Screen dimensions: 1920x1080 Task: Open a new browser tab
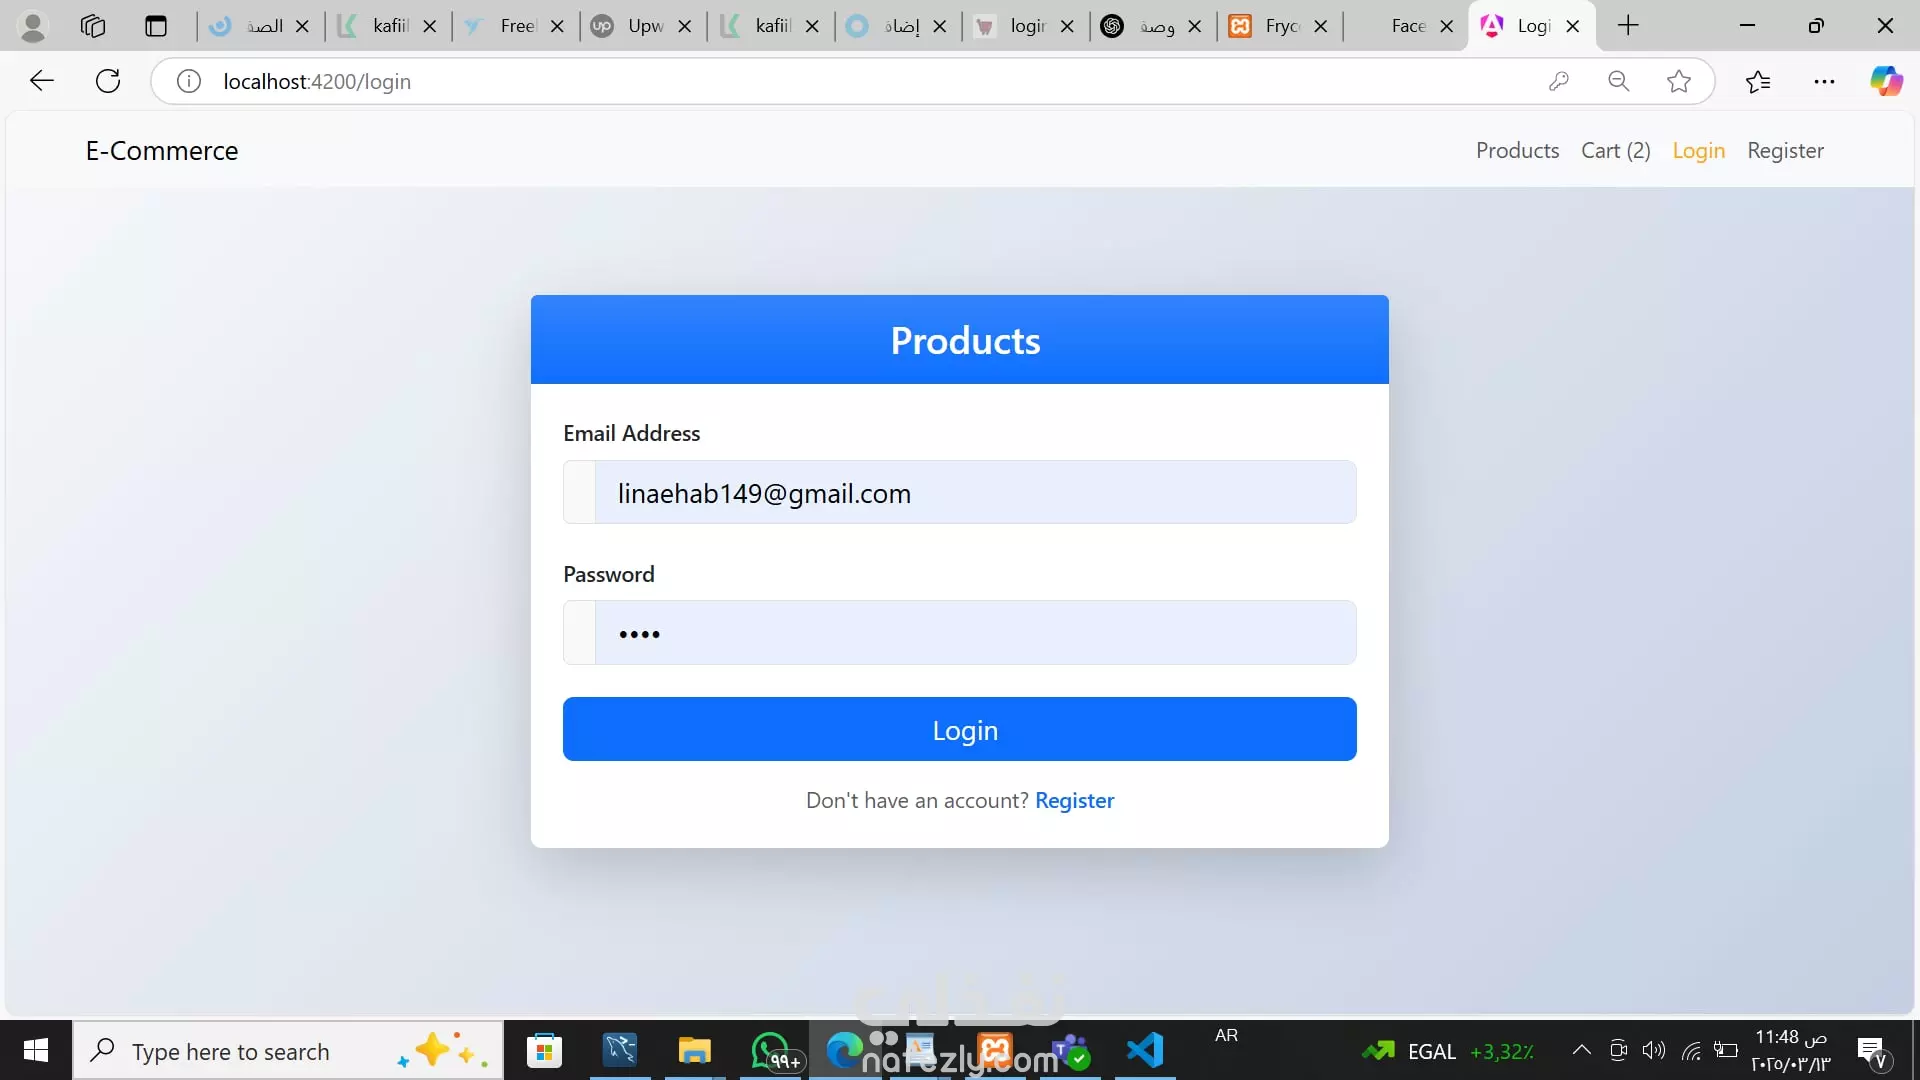[1628, 26]
